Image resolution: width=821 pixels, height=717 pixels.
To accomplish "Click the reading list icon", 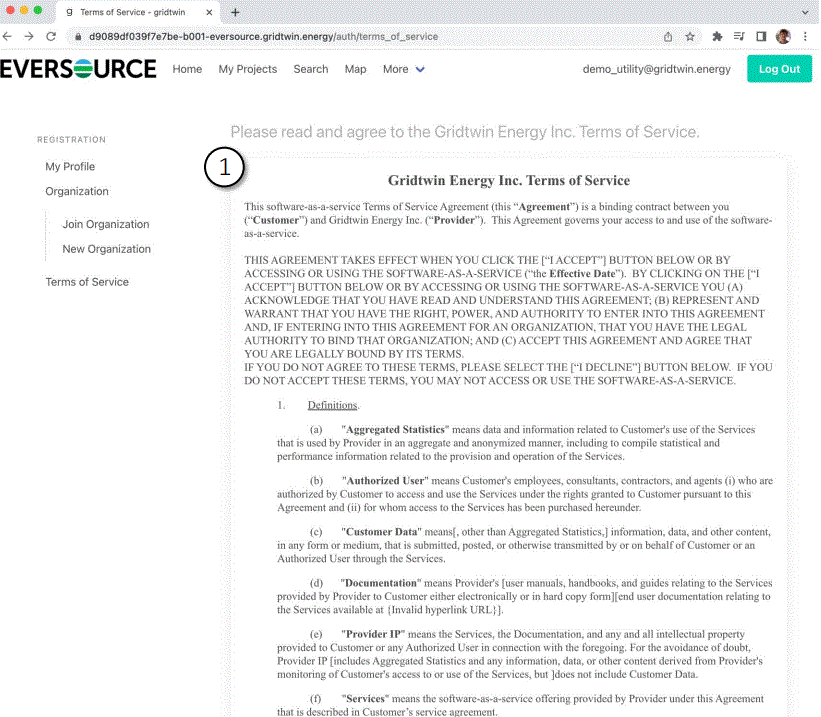I will (x=741, y=36).
